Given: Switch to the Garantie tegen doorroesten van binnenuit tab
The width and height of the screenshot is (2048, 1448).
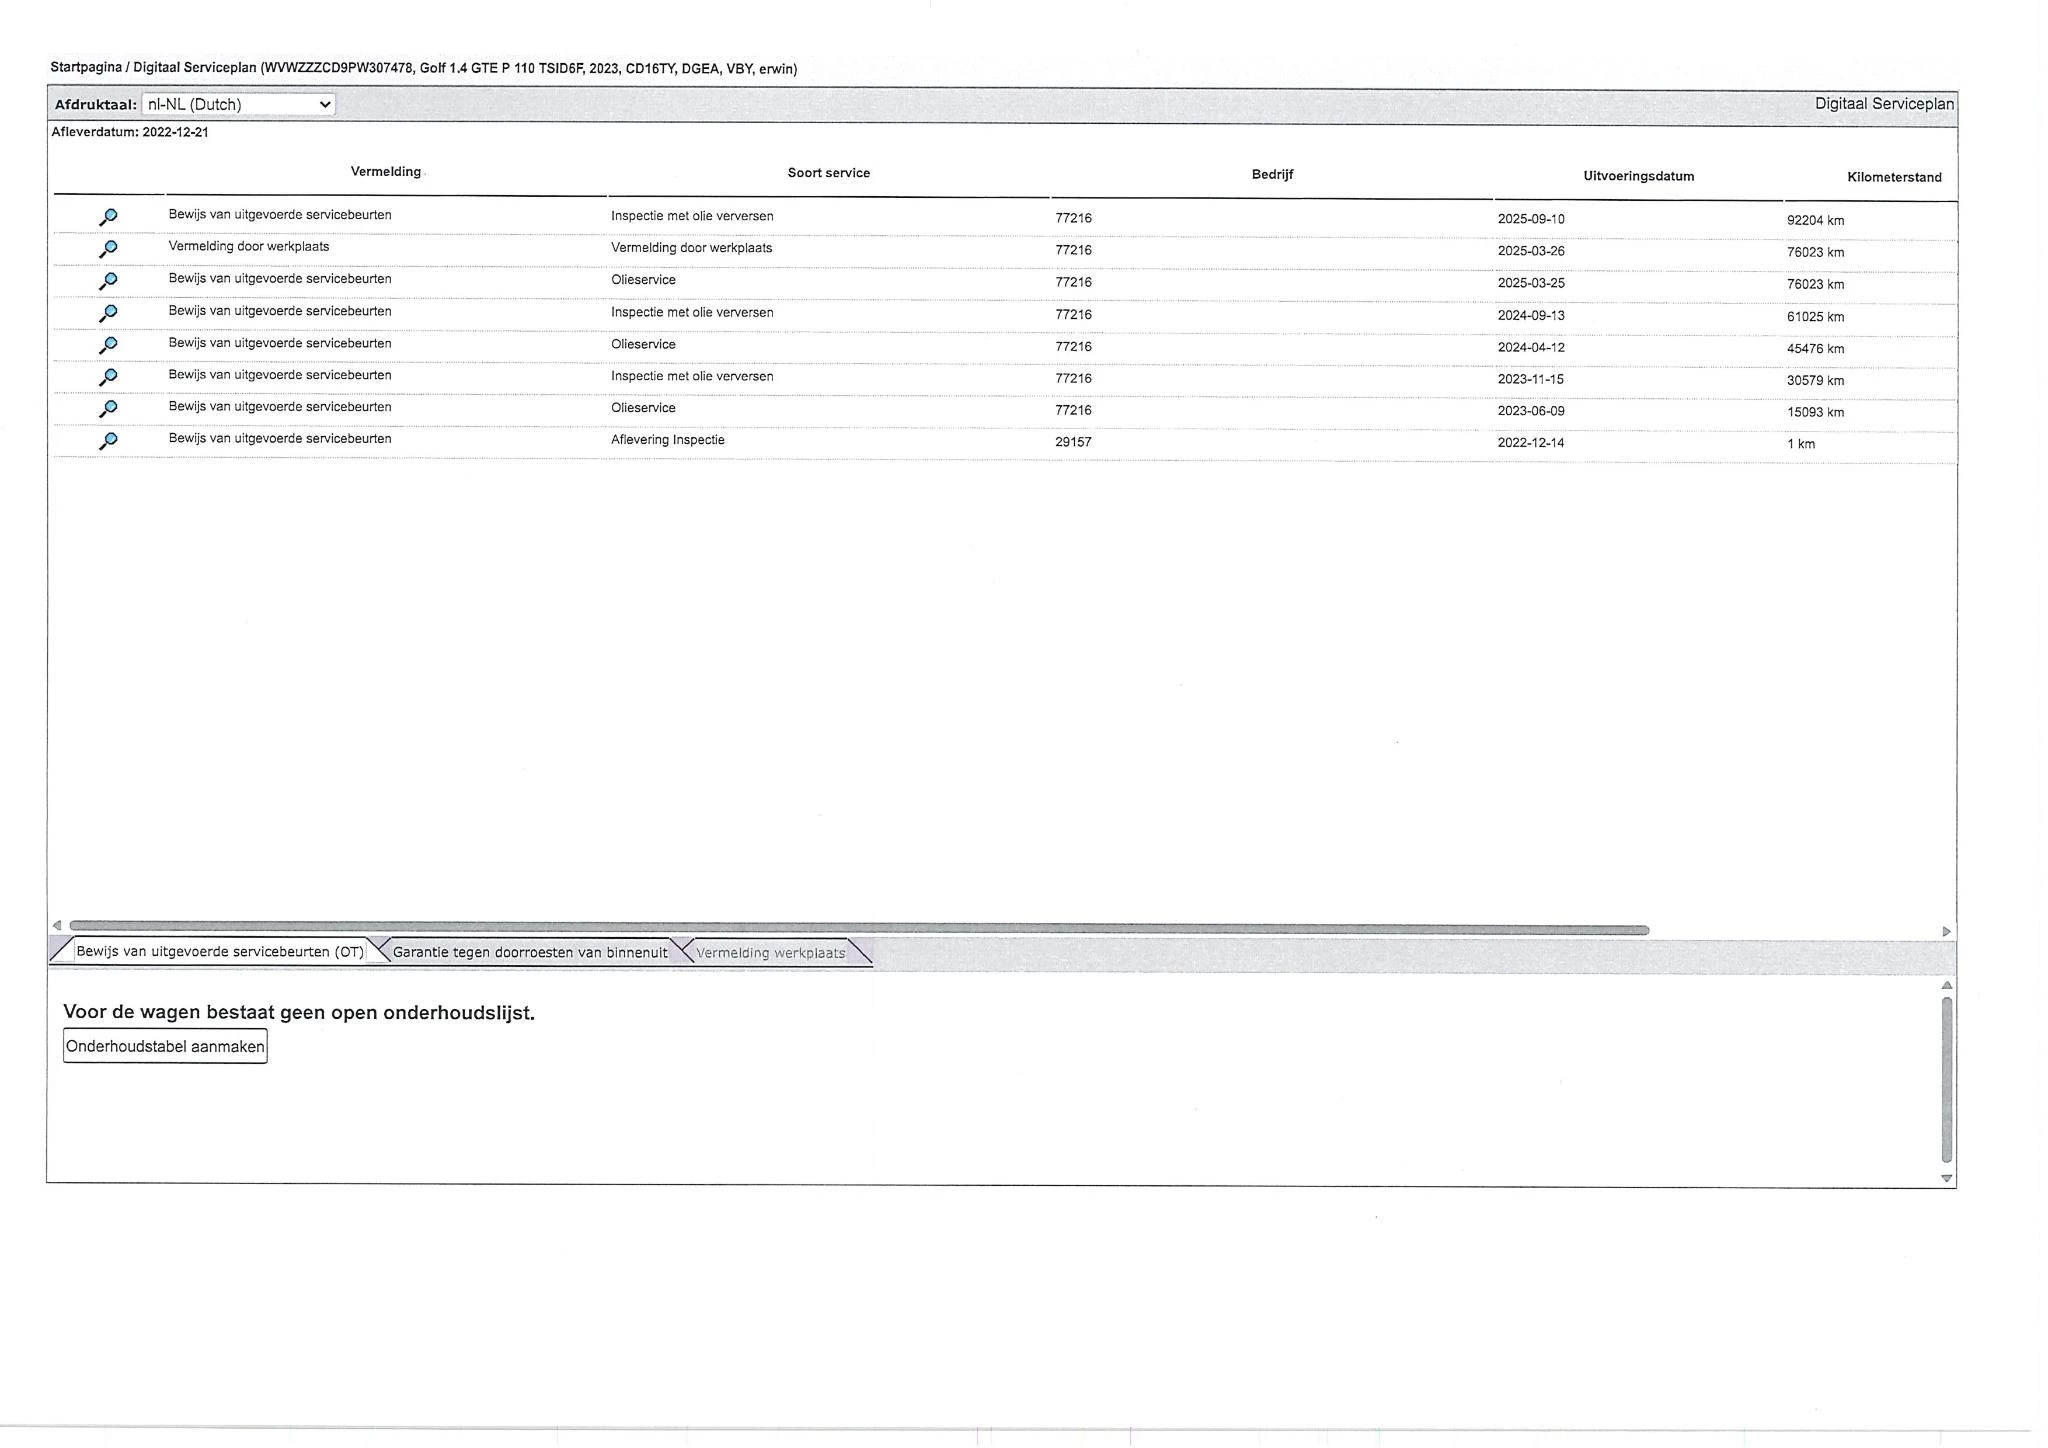Looking at the screenshot, I should (529, 952).
